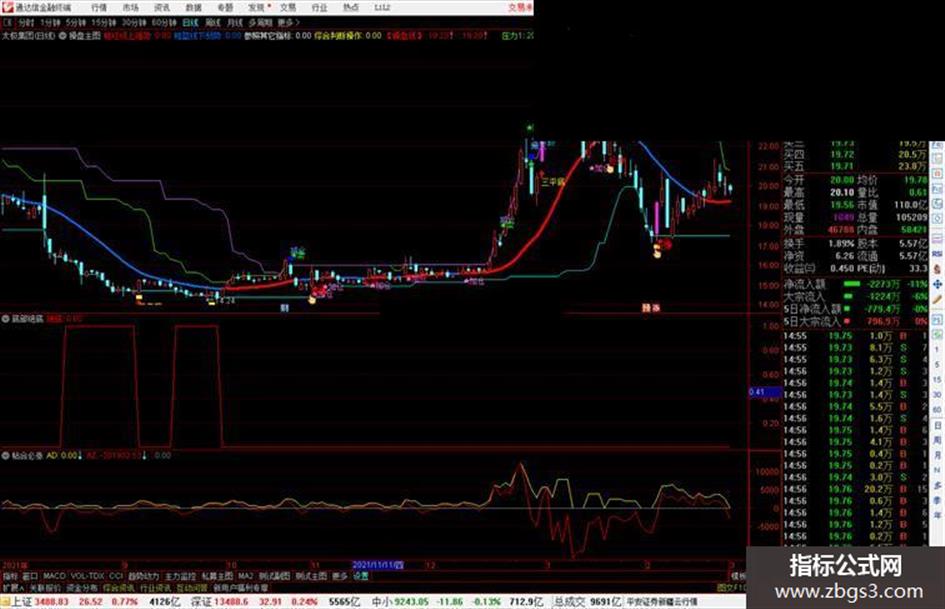Image resolution: width=945 pixels, height=609 pixels.
Task: Switch to the 60分钟 chart tab
Action: [x=164, y=23]
